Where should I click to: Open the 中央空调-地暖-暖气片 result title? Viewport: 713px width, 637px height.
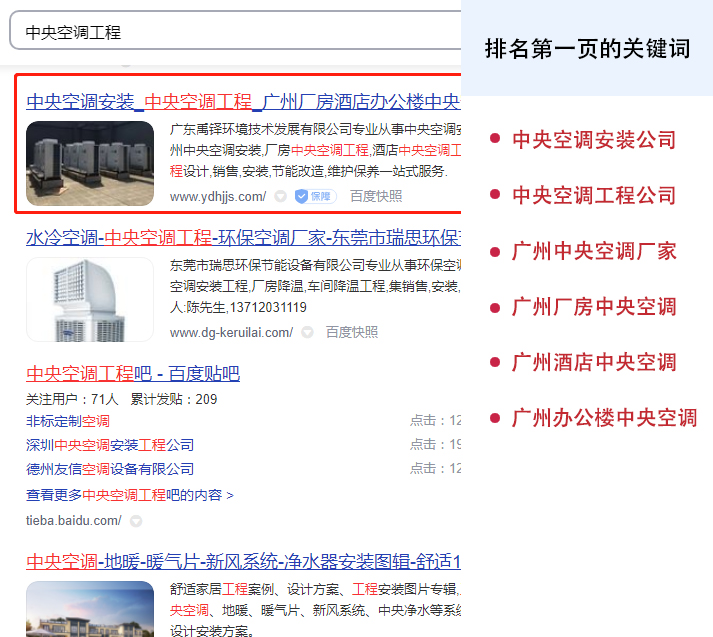(242, 560)
